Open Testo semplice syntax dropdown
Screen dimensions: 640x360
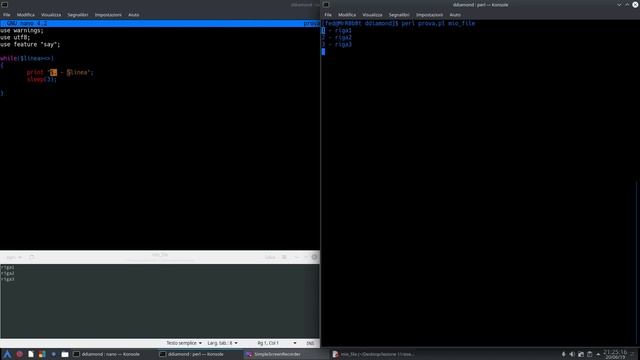(x=184, y=343)
